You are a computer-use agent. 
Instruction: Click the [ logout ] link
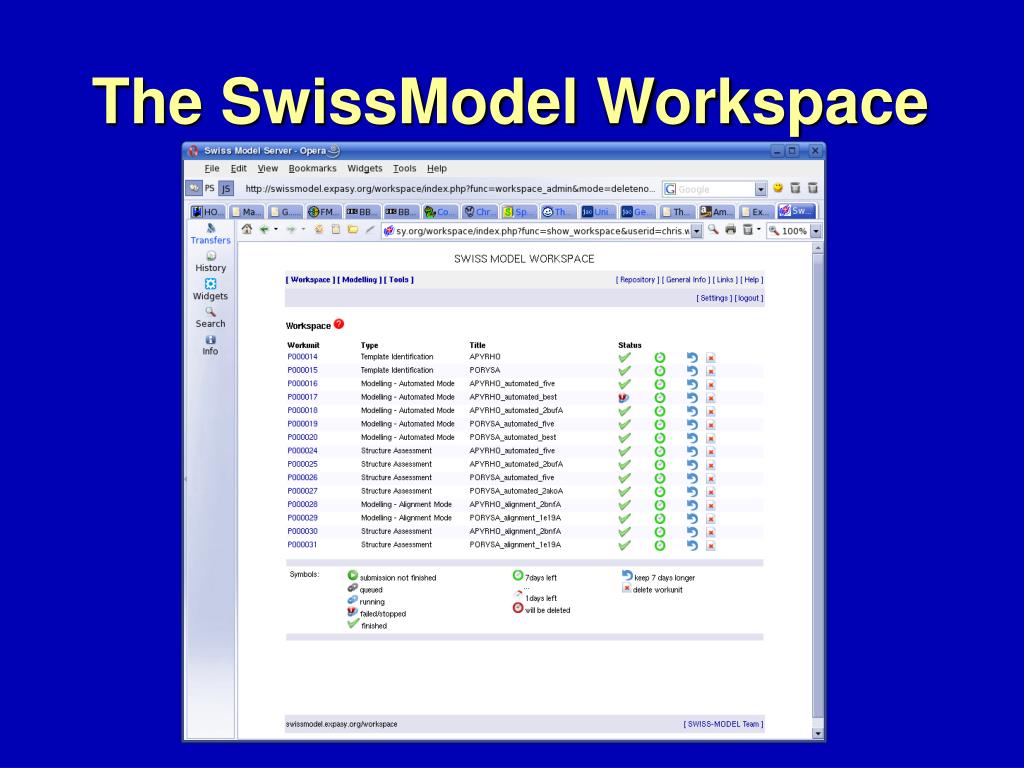(x=748, y=298)
